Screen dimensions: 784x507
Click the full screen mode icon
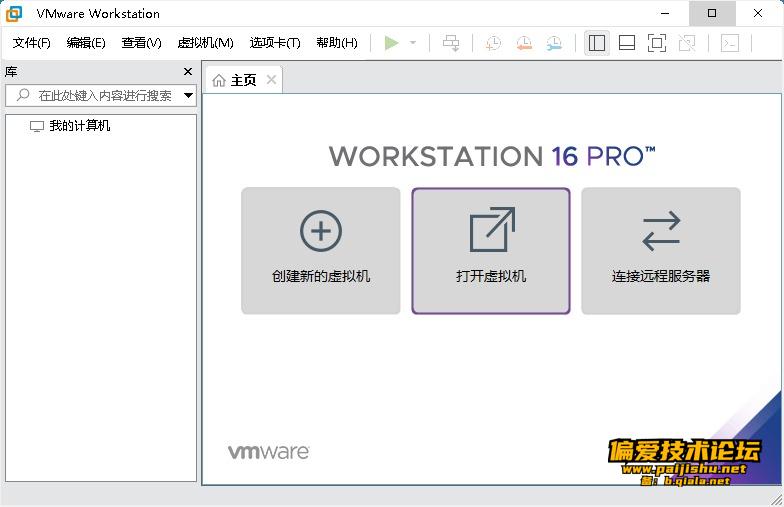[657, 43]
